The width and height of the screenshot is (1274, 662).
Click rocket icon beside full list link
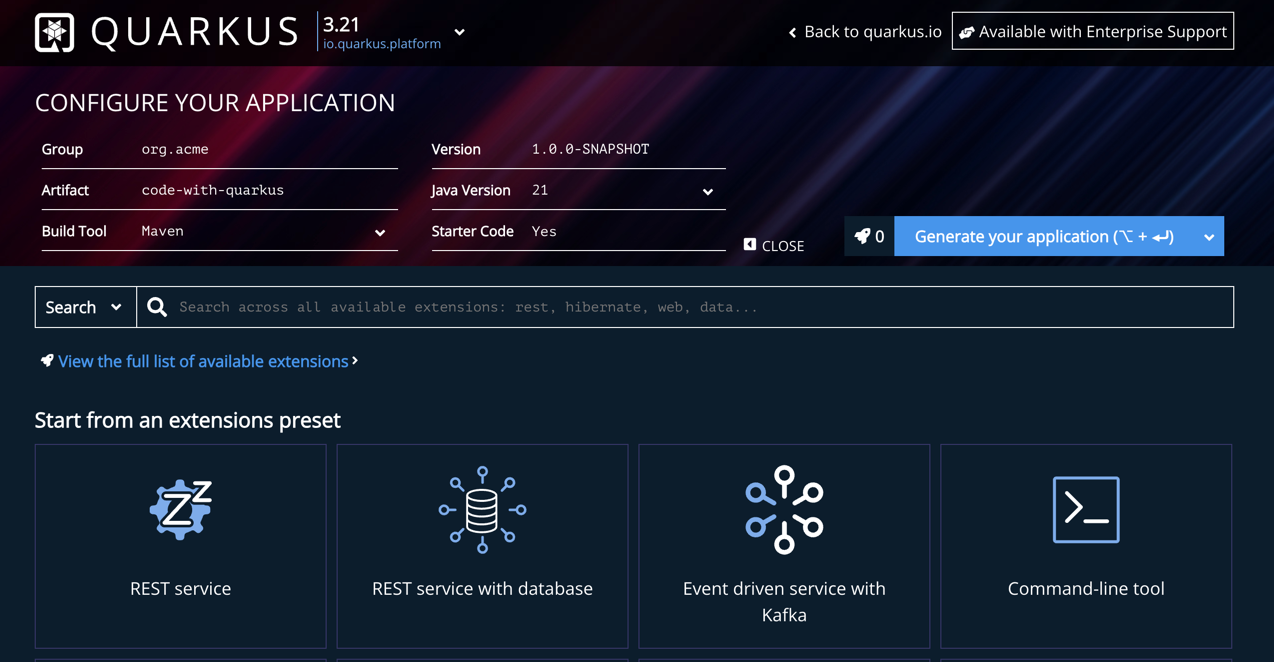(x=47, y=360)
